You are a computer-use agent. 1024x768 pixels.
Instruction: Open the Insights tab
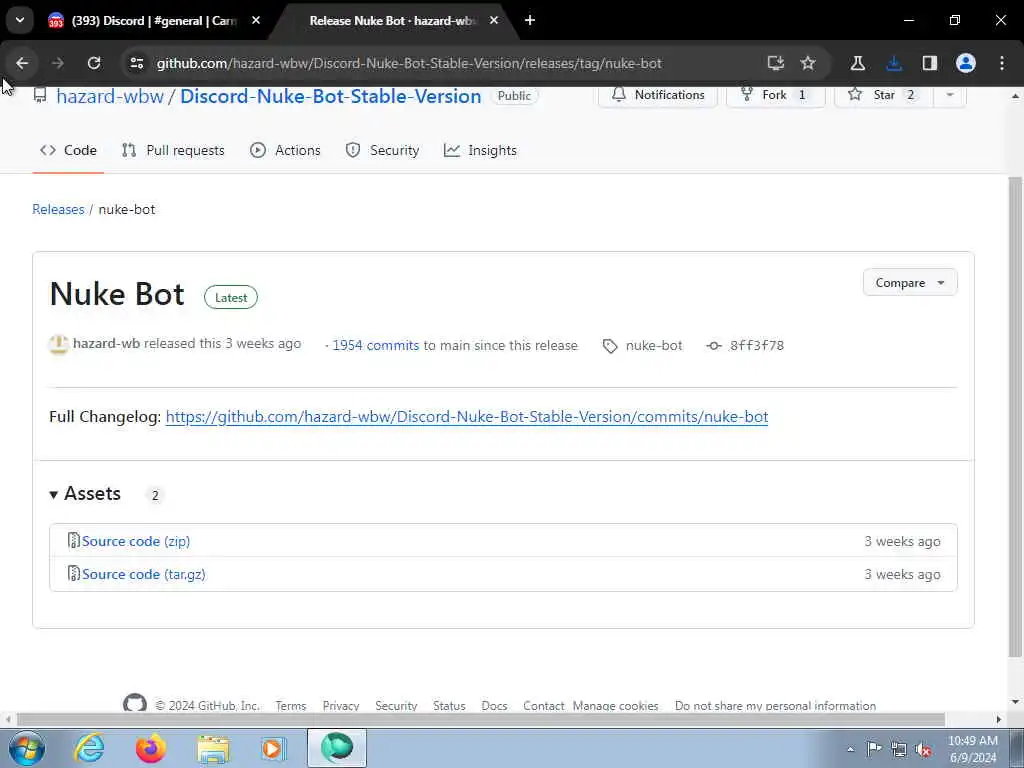480,150
